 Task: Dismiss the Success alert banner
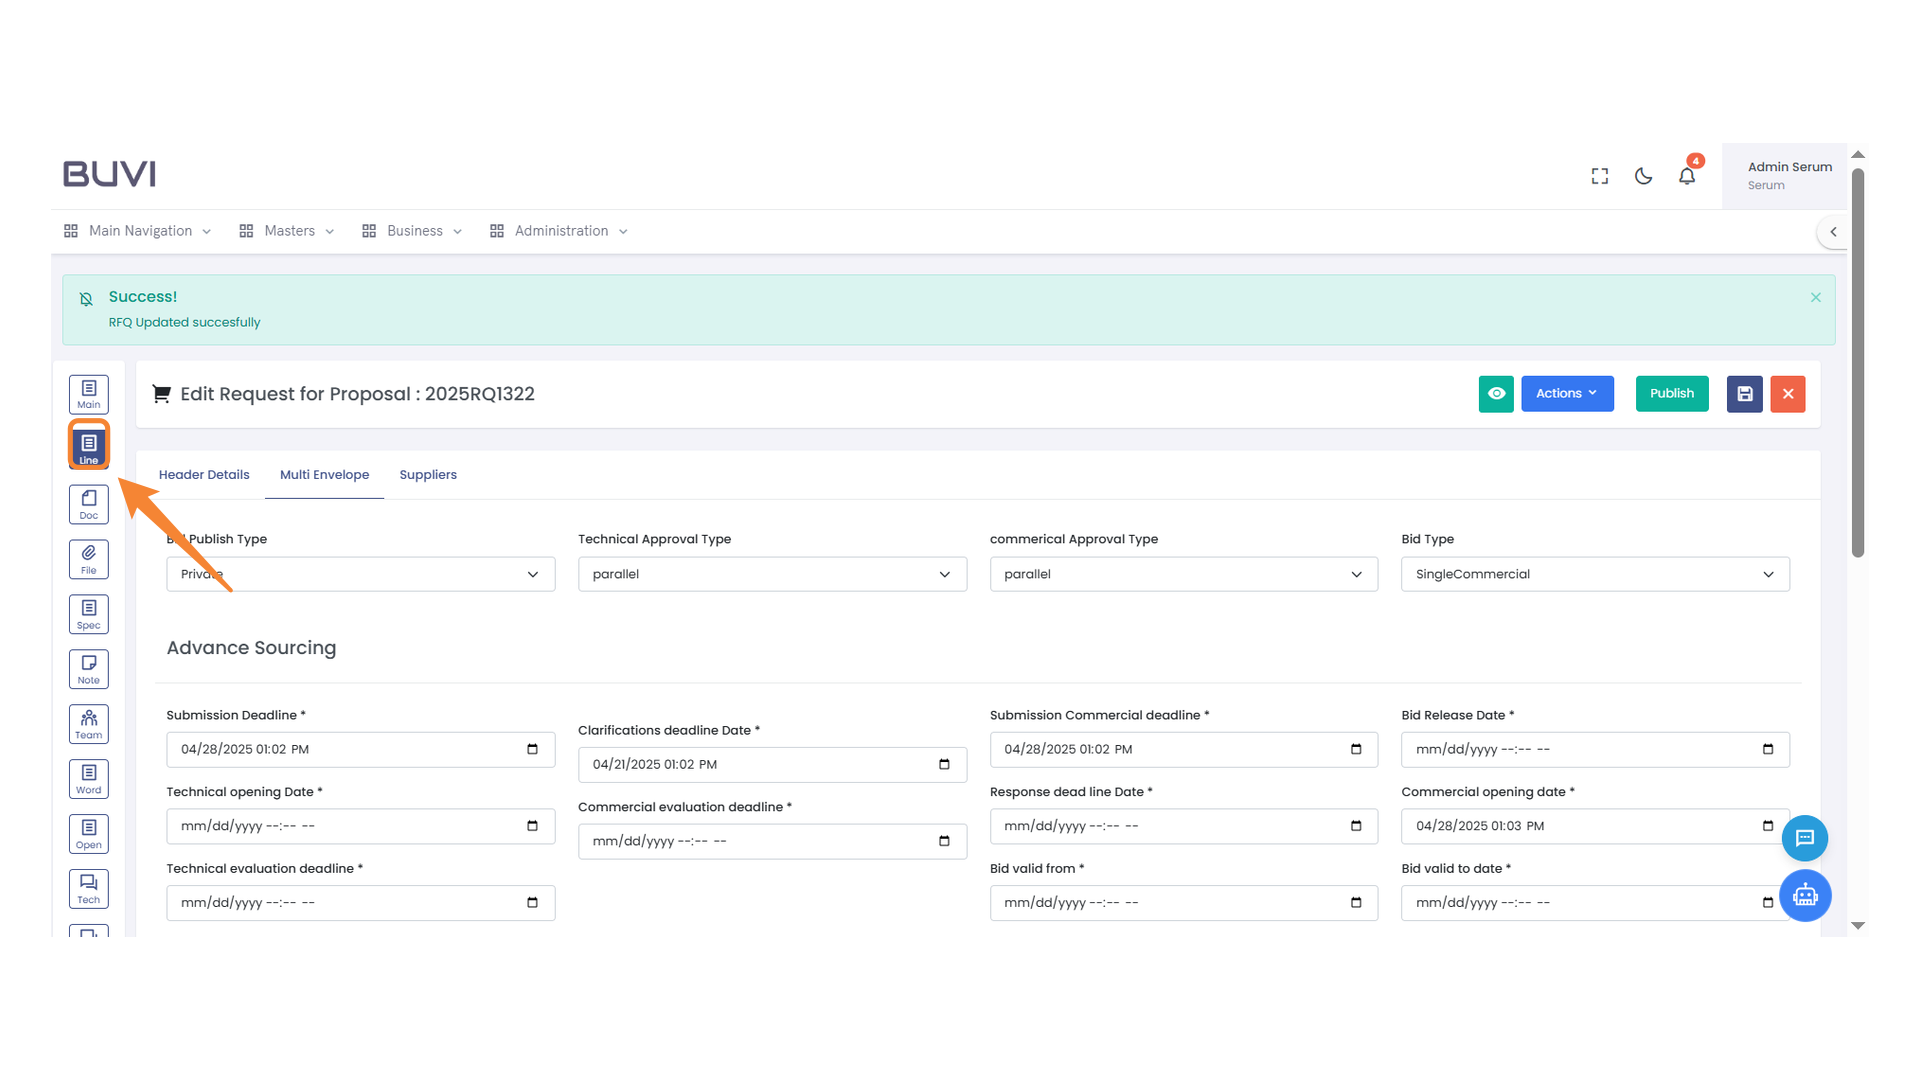pyautogui.click(x=1816, y=297)
